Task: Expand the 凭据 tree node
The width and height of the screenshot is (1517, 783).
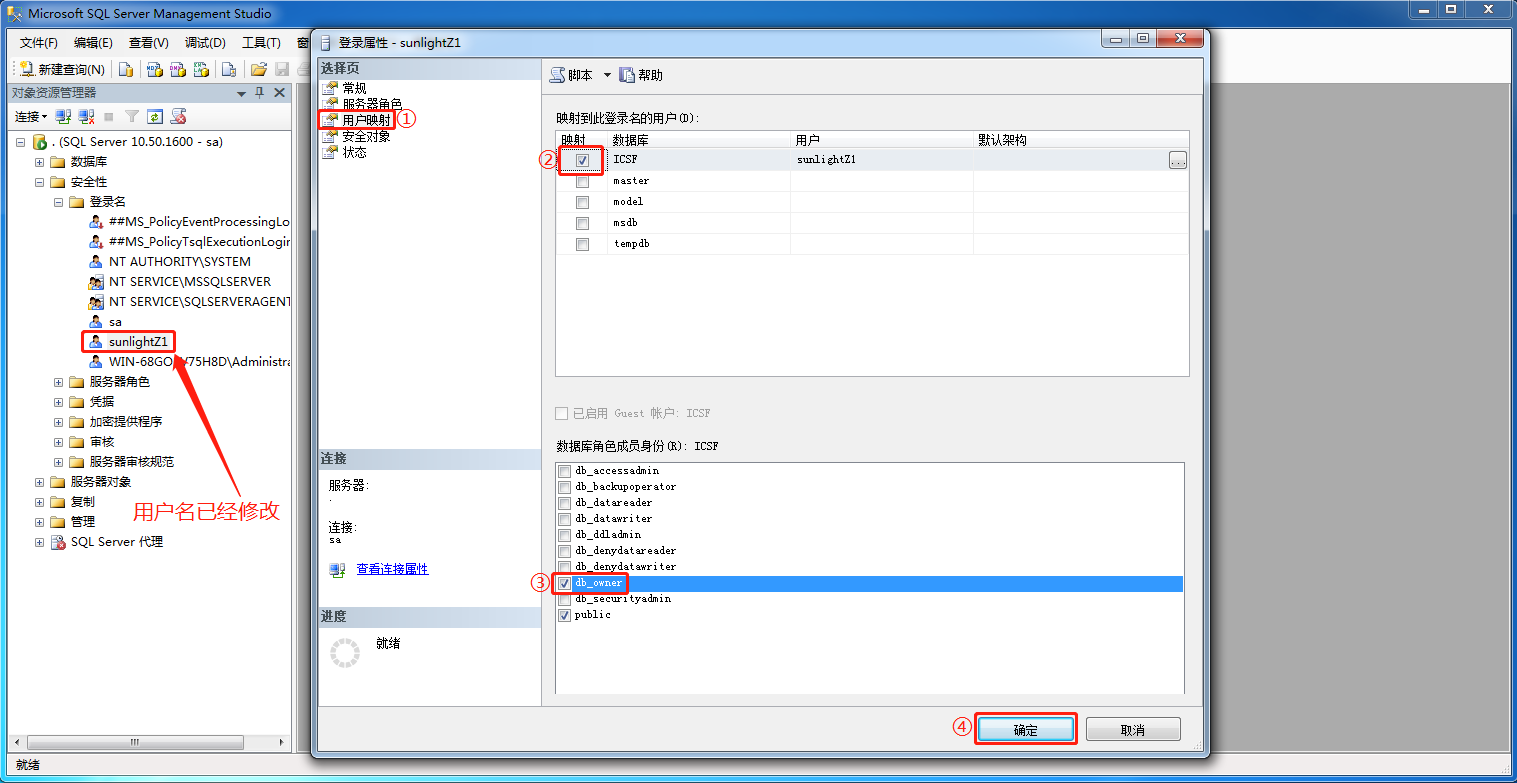Action: [x=59, y=402]
